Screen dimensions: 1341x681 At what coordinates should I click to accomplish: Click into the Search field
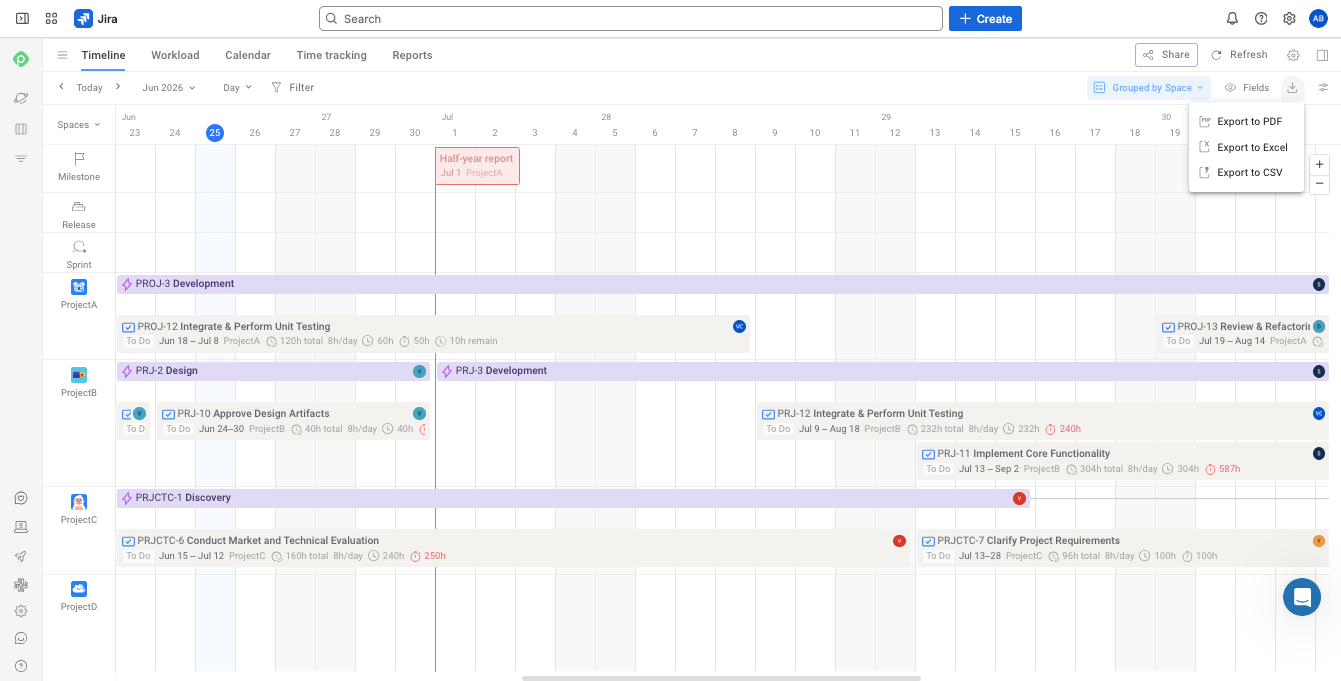[x=631, y=18]
